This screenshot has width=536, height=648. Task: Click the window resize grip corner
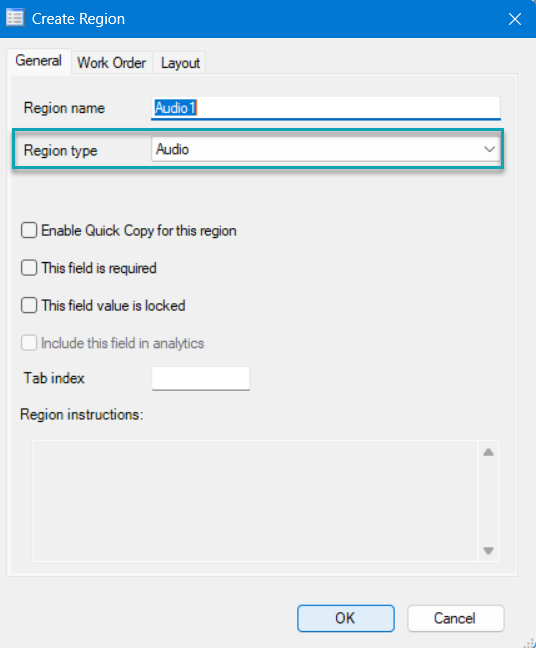pos(529,641)
